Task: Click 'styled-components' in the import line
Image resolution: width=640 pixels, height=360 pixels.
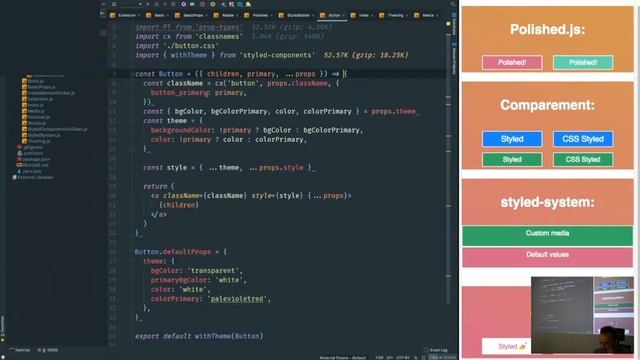Action: click(278, 55)
